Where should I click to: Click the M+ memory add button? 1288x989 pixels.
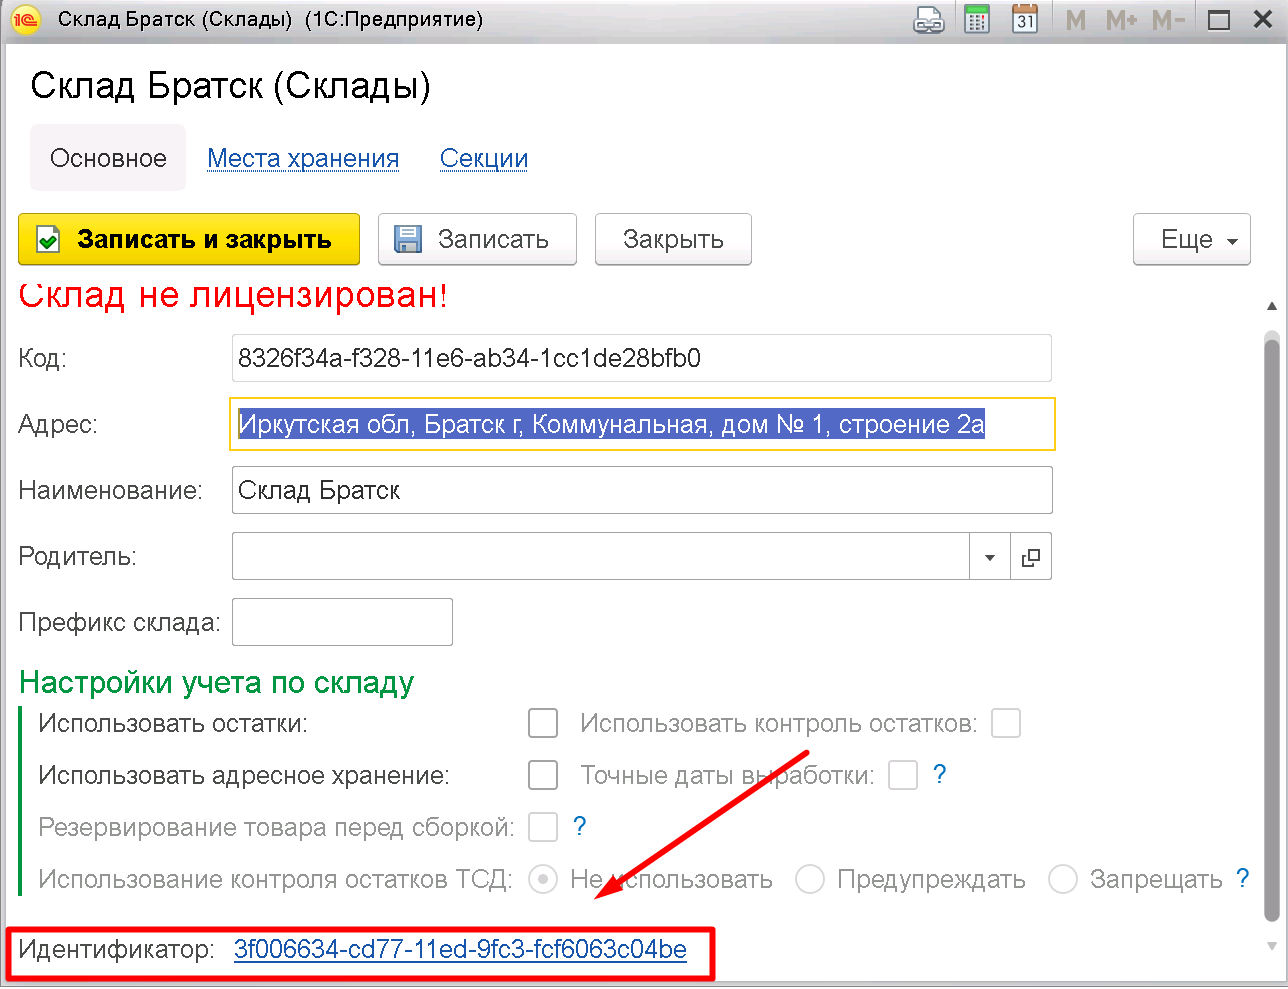(x=1121, y=20)
